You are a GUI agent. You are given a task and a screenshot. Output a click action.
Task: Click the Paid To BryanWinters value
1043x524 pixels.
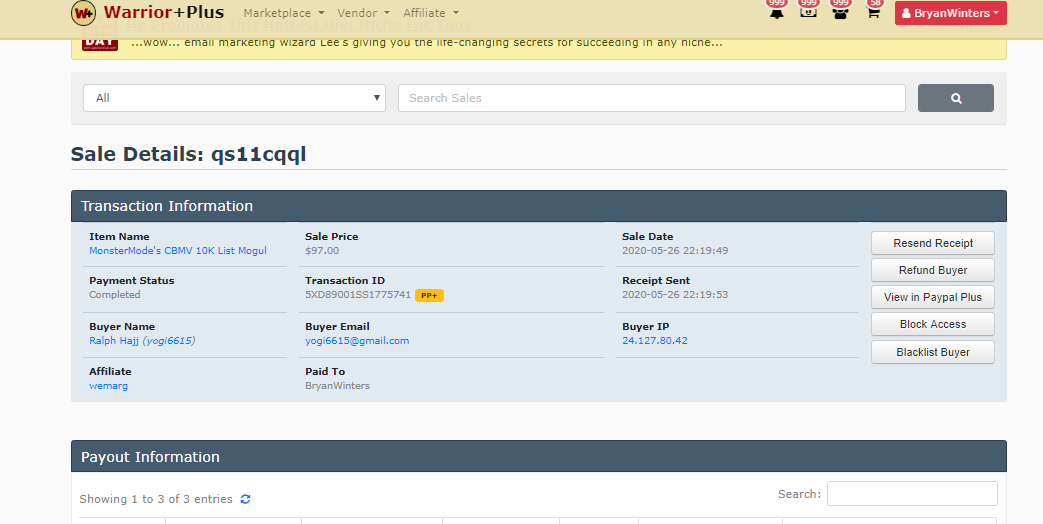click(x=337, y=386)
